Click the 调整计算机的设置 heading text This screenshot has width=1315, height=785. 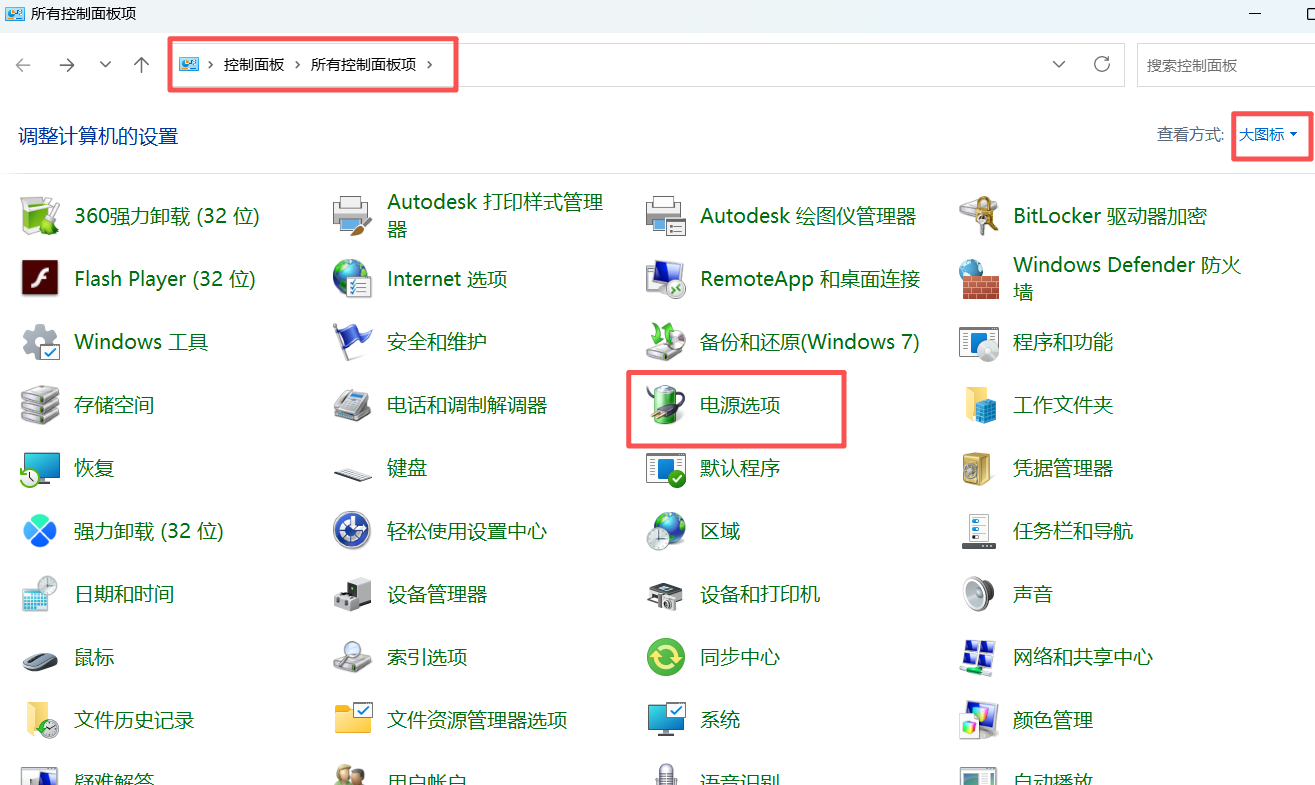(x=98, y=136)
